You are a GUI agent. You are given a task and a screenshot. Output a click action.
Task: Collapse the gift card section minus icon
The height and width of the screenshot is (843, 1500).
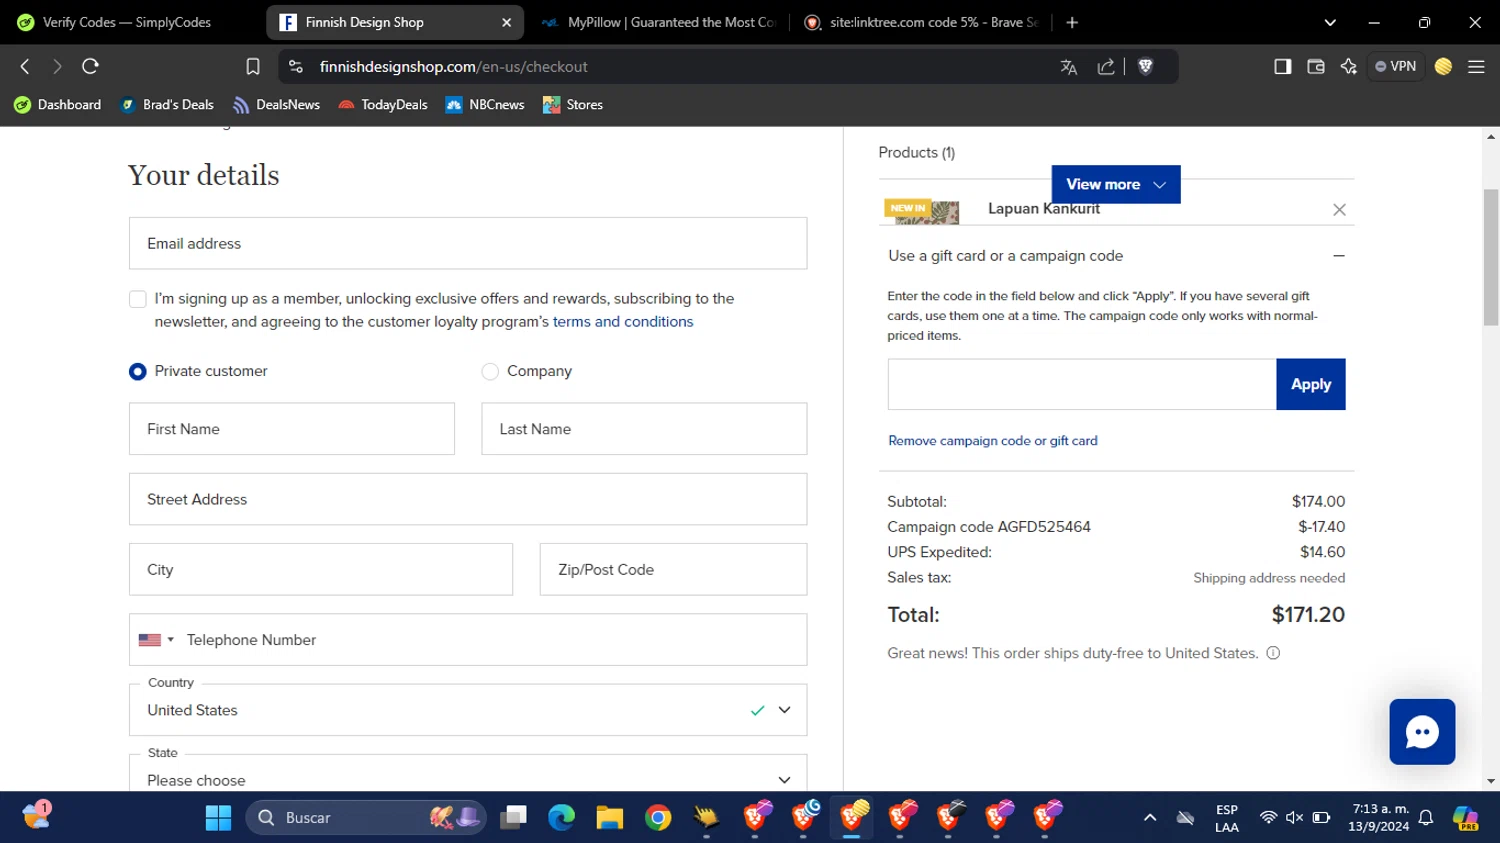point(1339,256)
